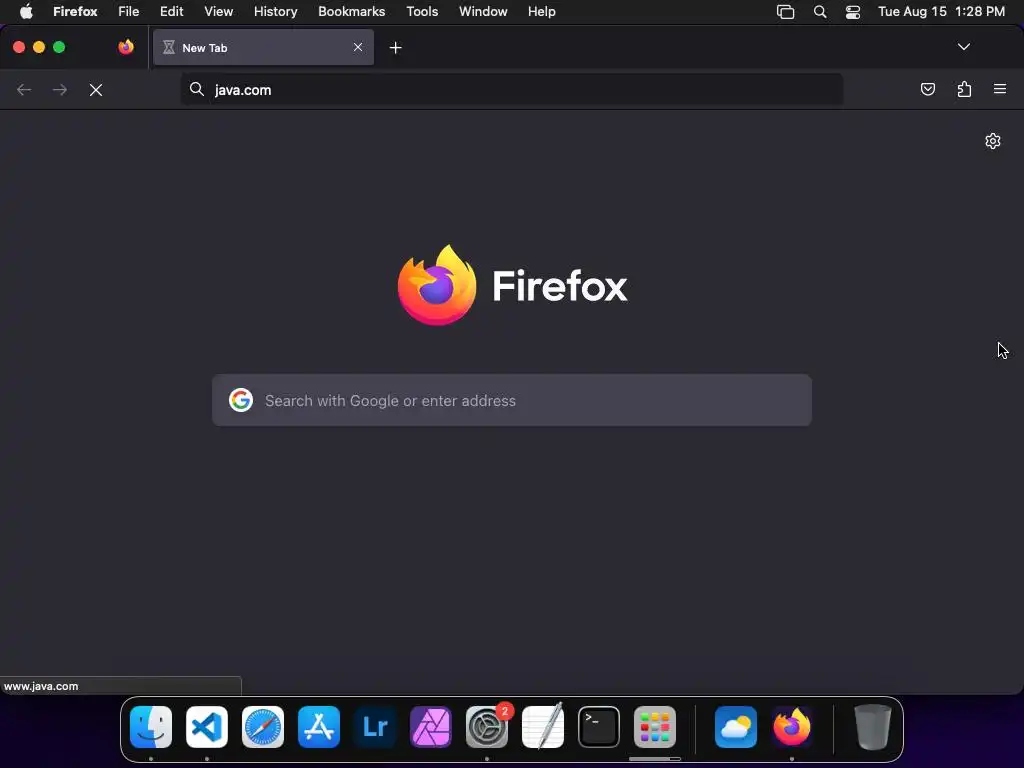Open the Edit menu
The image size is (1024, 768).
172,12
